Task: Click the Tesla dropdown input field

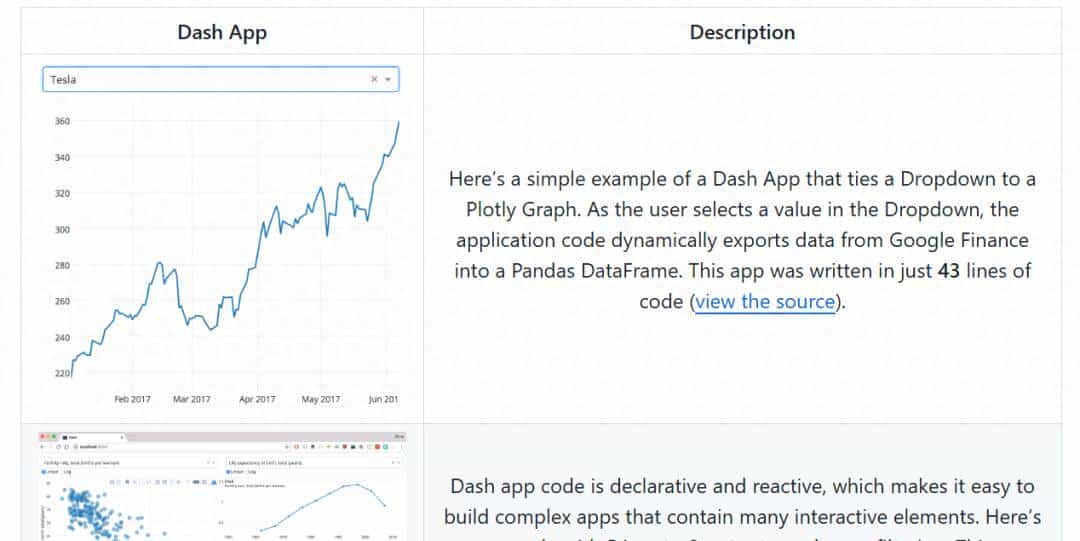Action: [200, 79]
